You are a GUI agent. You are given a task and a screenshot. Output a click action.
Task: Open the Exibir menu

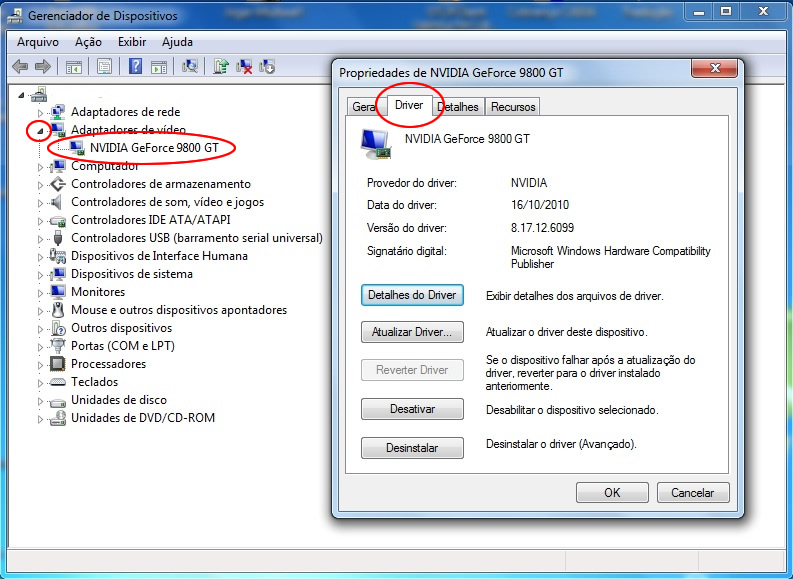[x=132, y=42]
